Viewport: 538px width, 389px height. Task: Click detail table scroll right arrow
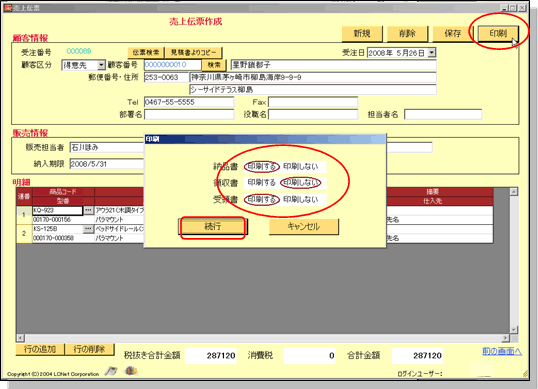click(x=505, y=338)
